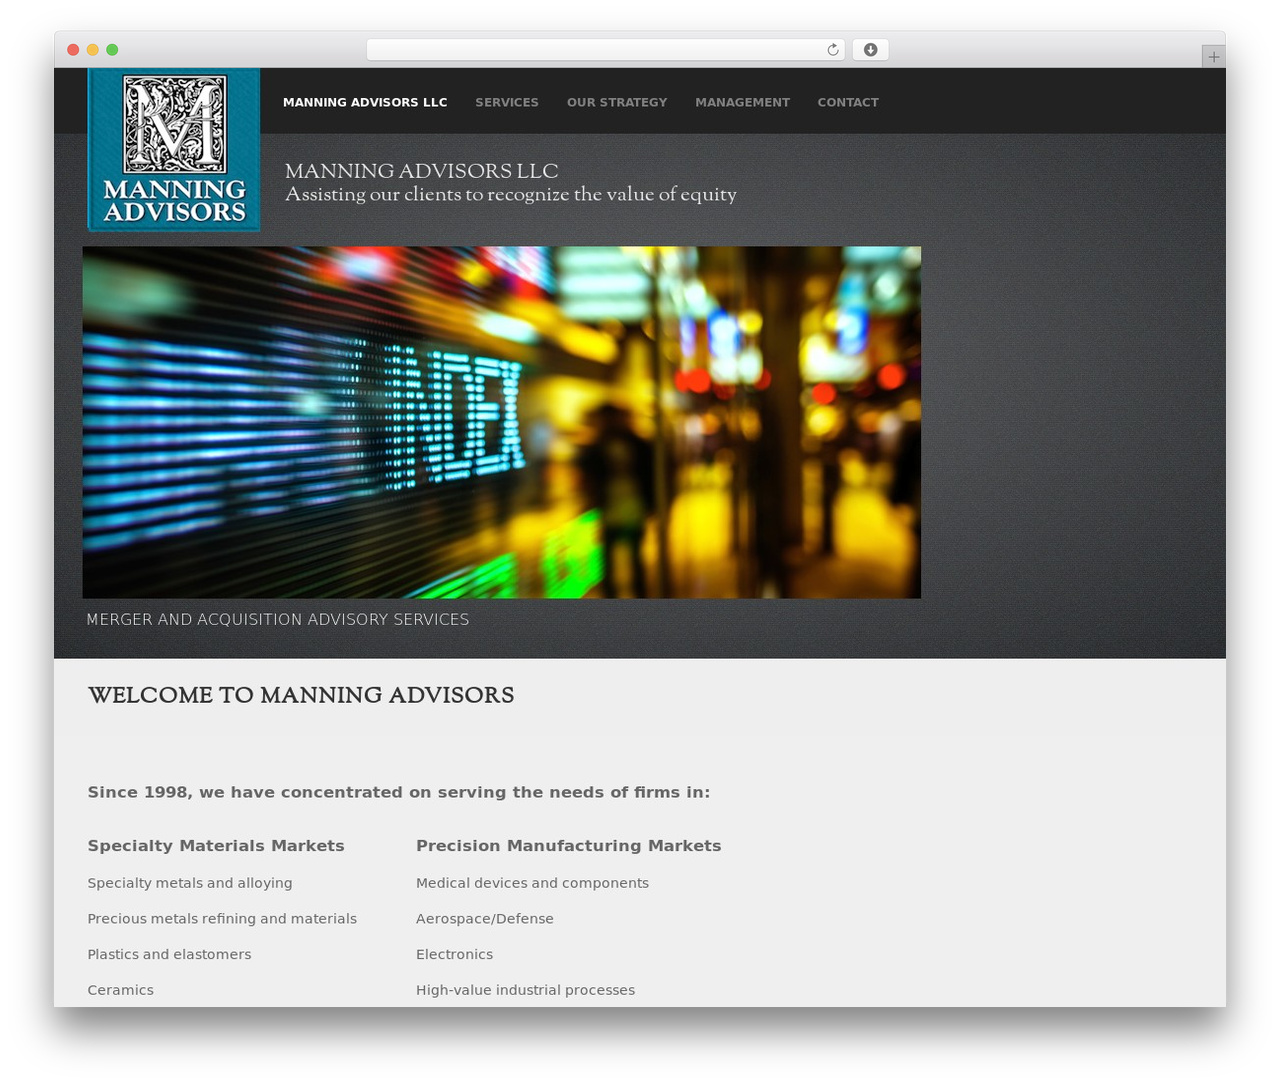Click the green maximize window button
The width and height of the screenshot is (1280, 1084).
tap(112, 50)
